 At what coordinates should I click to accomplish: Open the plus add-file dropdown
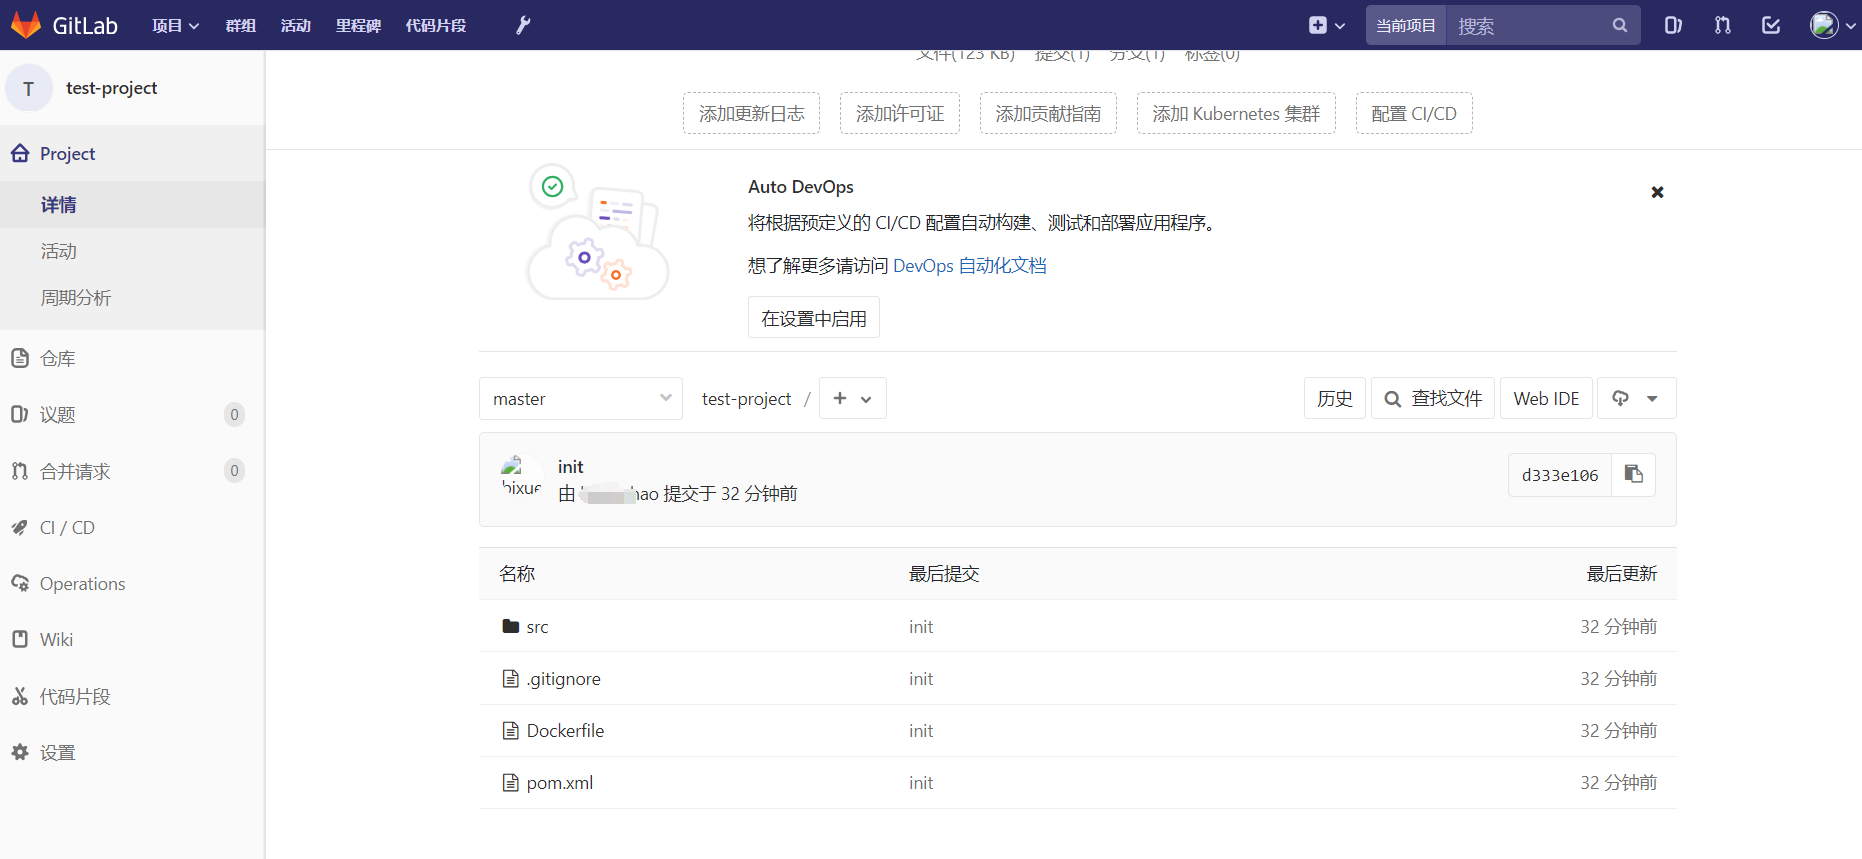tap(852, 398)
